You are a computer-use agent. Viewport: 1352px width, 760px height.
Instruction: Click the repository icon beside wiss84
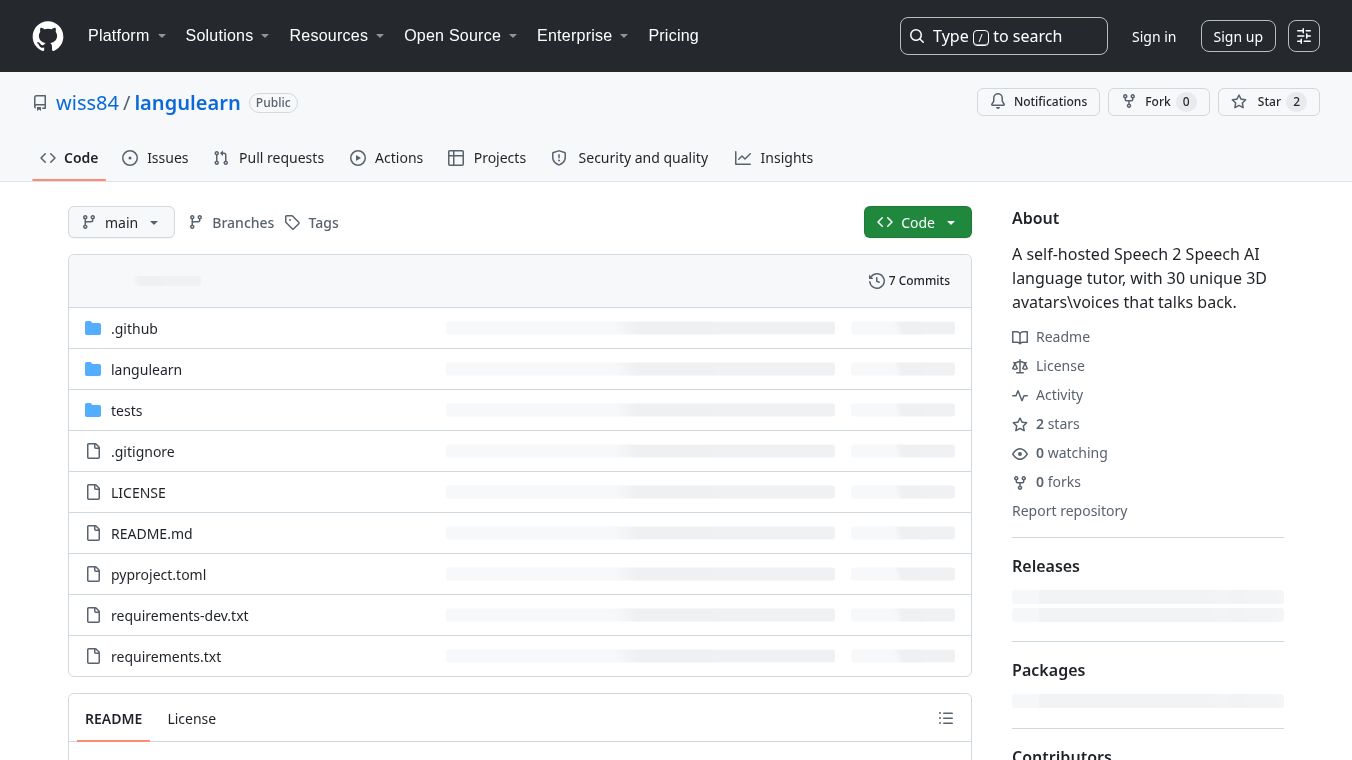pyautogui.click(x=40, y=103)
